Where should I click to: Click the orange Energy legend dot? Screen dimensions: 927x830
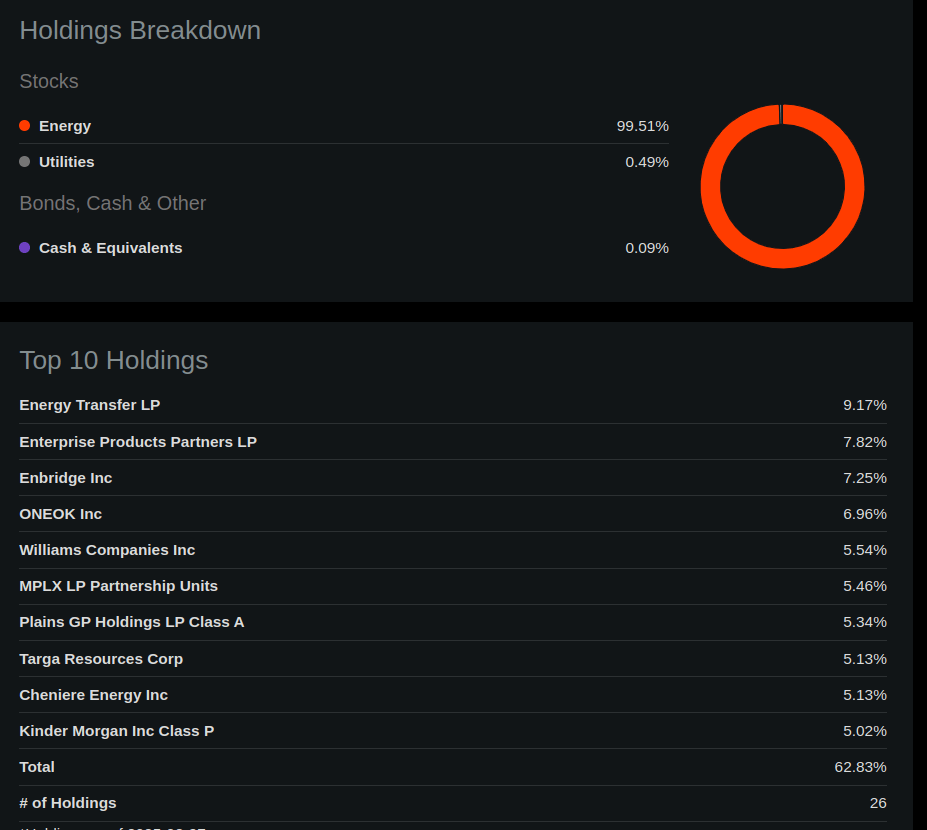[x=24, y=126]
